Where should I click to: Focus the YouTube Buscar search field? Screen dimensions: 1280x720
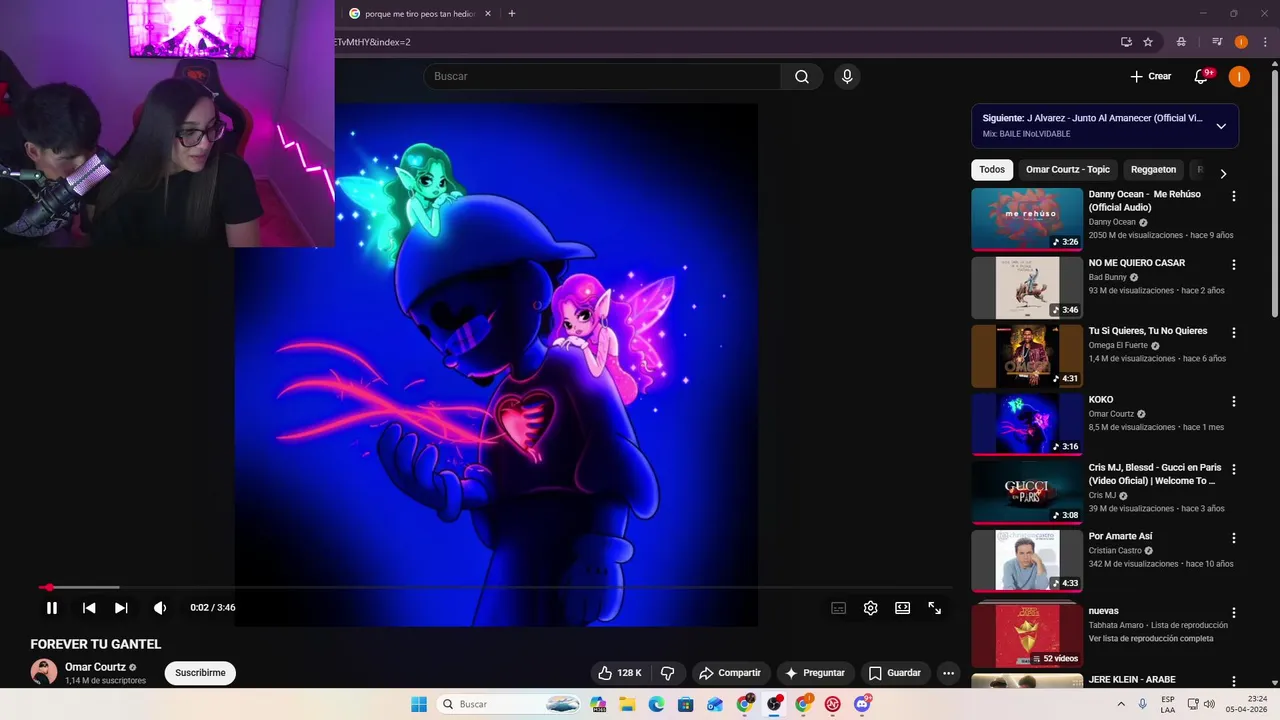[602, 76]
